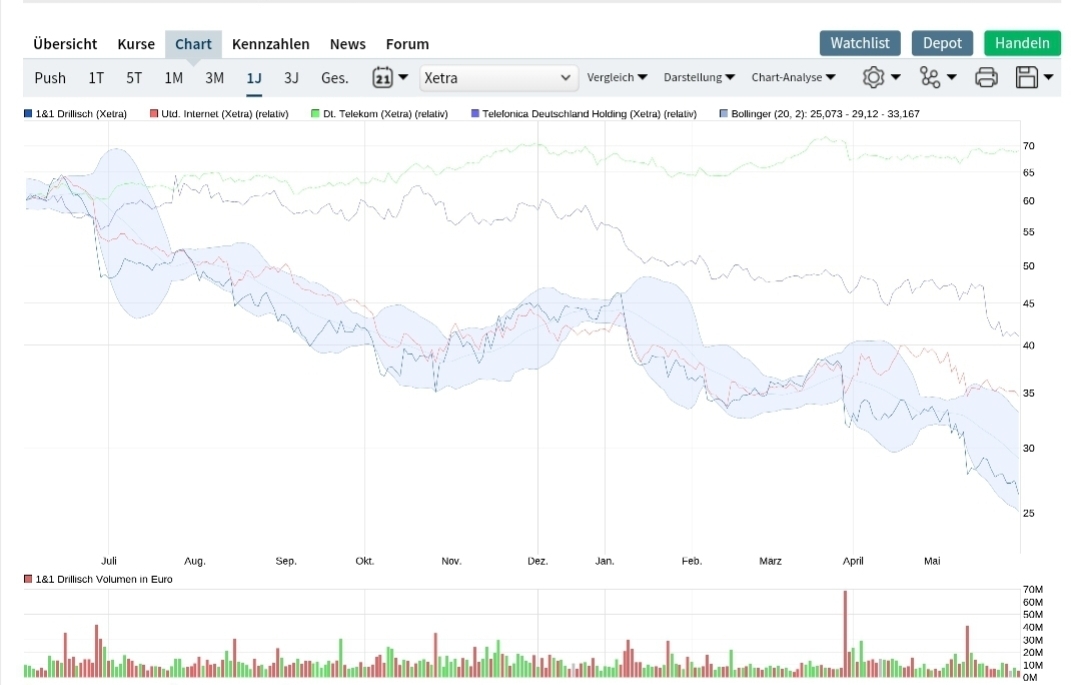Add the stock to Watchlist
This screenshot has height=685, width=1071.
[x=860, y=43]
